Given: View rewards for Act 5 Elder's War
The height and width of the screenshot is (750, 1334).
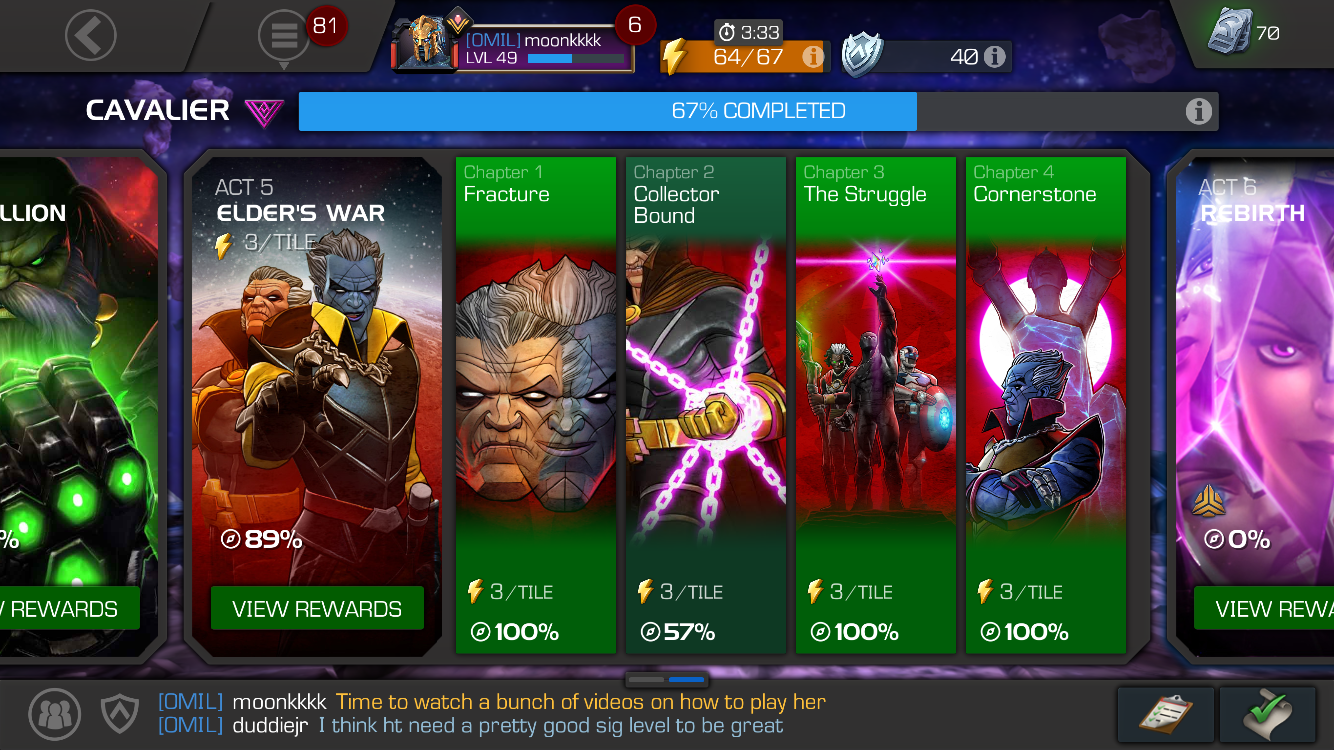Looking at the screenshot, I should pyautogui.click(x=317, y=609).
